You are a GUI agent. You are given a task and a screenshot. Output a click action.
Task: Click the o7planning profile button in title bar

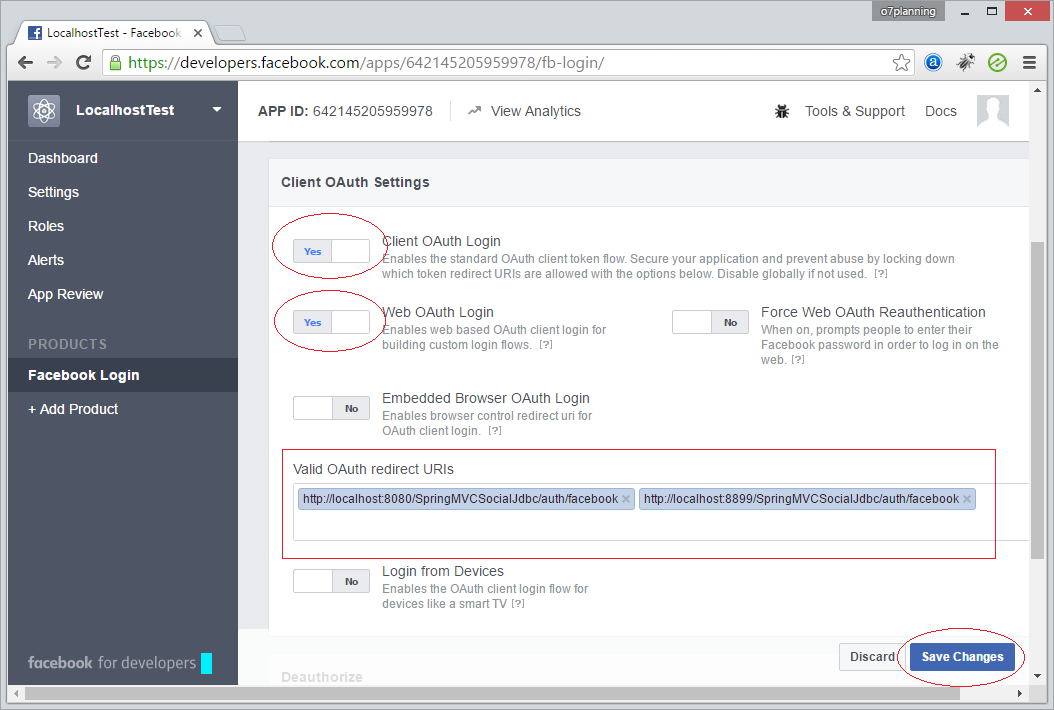pos(908,11)
